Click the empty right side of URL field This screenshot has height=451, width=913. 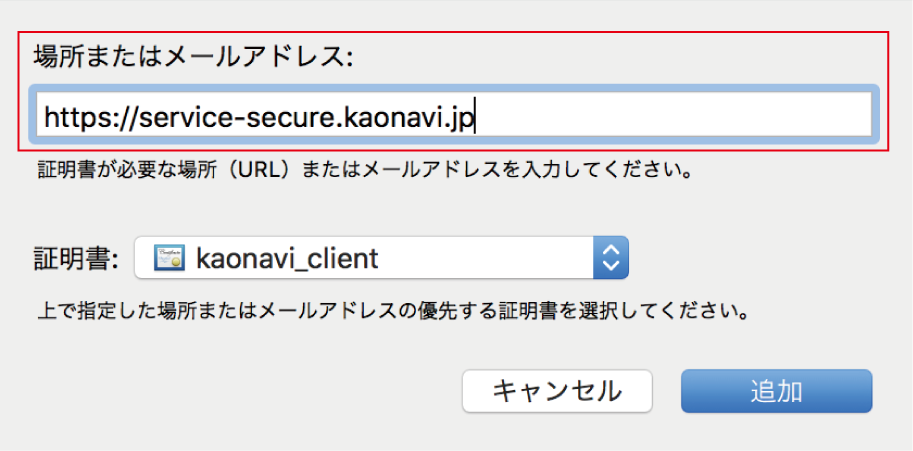coord(673,115)
